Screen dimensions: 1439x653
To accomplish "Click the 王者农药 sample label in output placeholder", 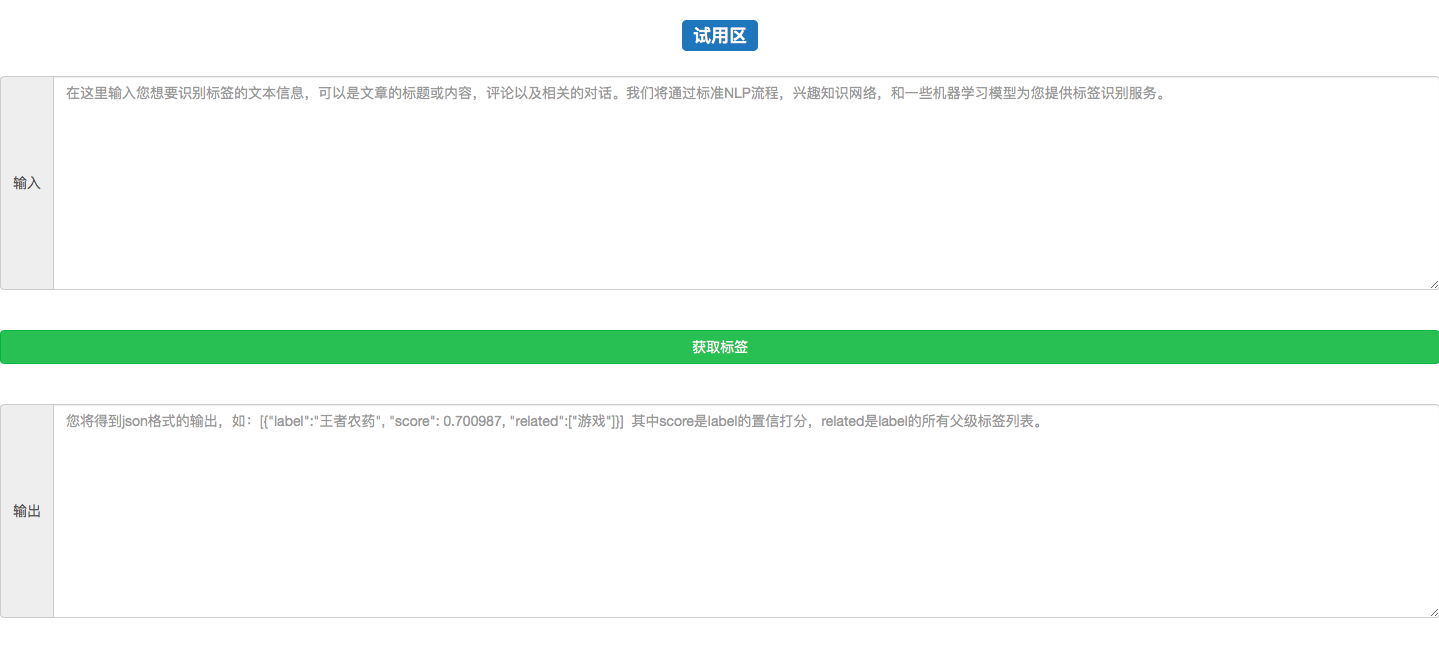I will click(347, 422).
